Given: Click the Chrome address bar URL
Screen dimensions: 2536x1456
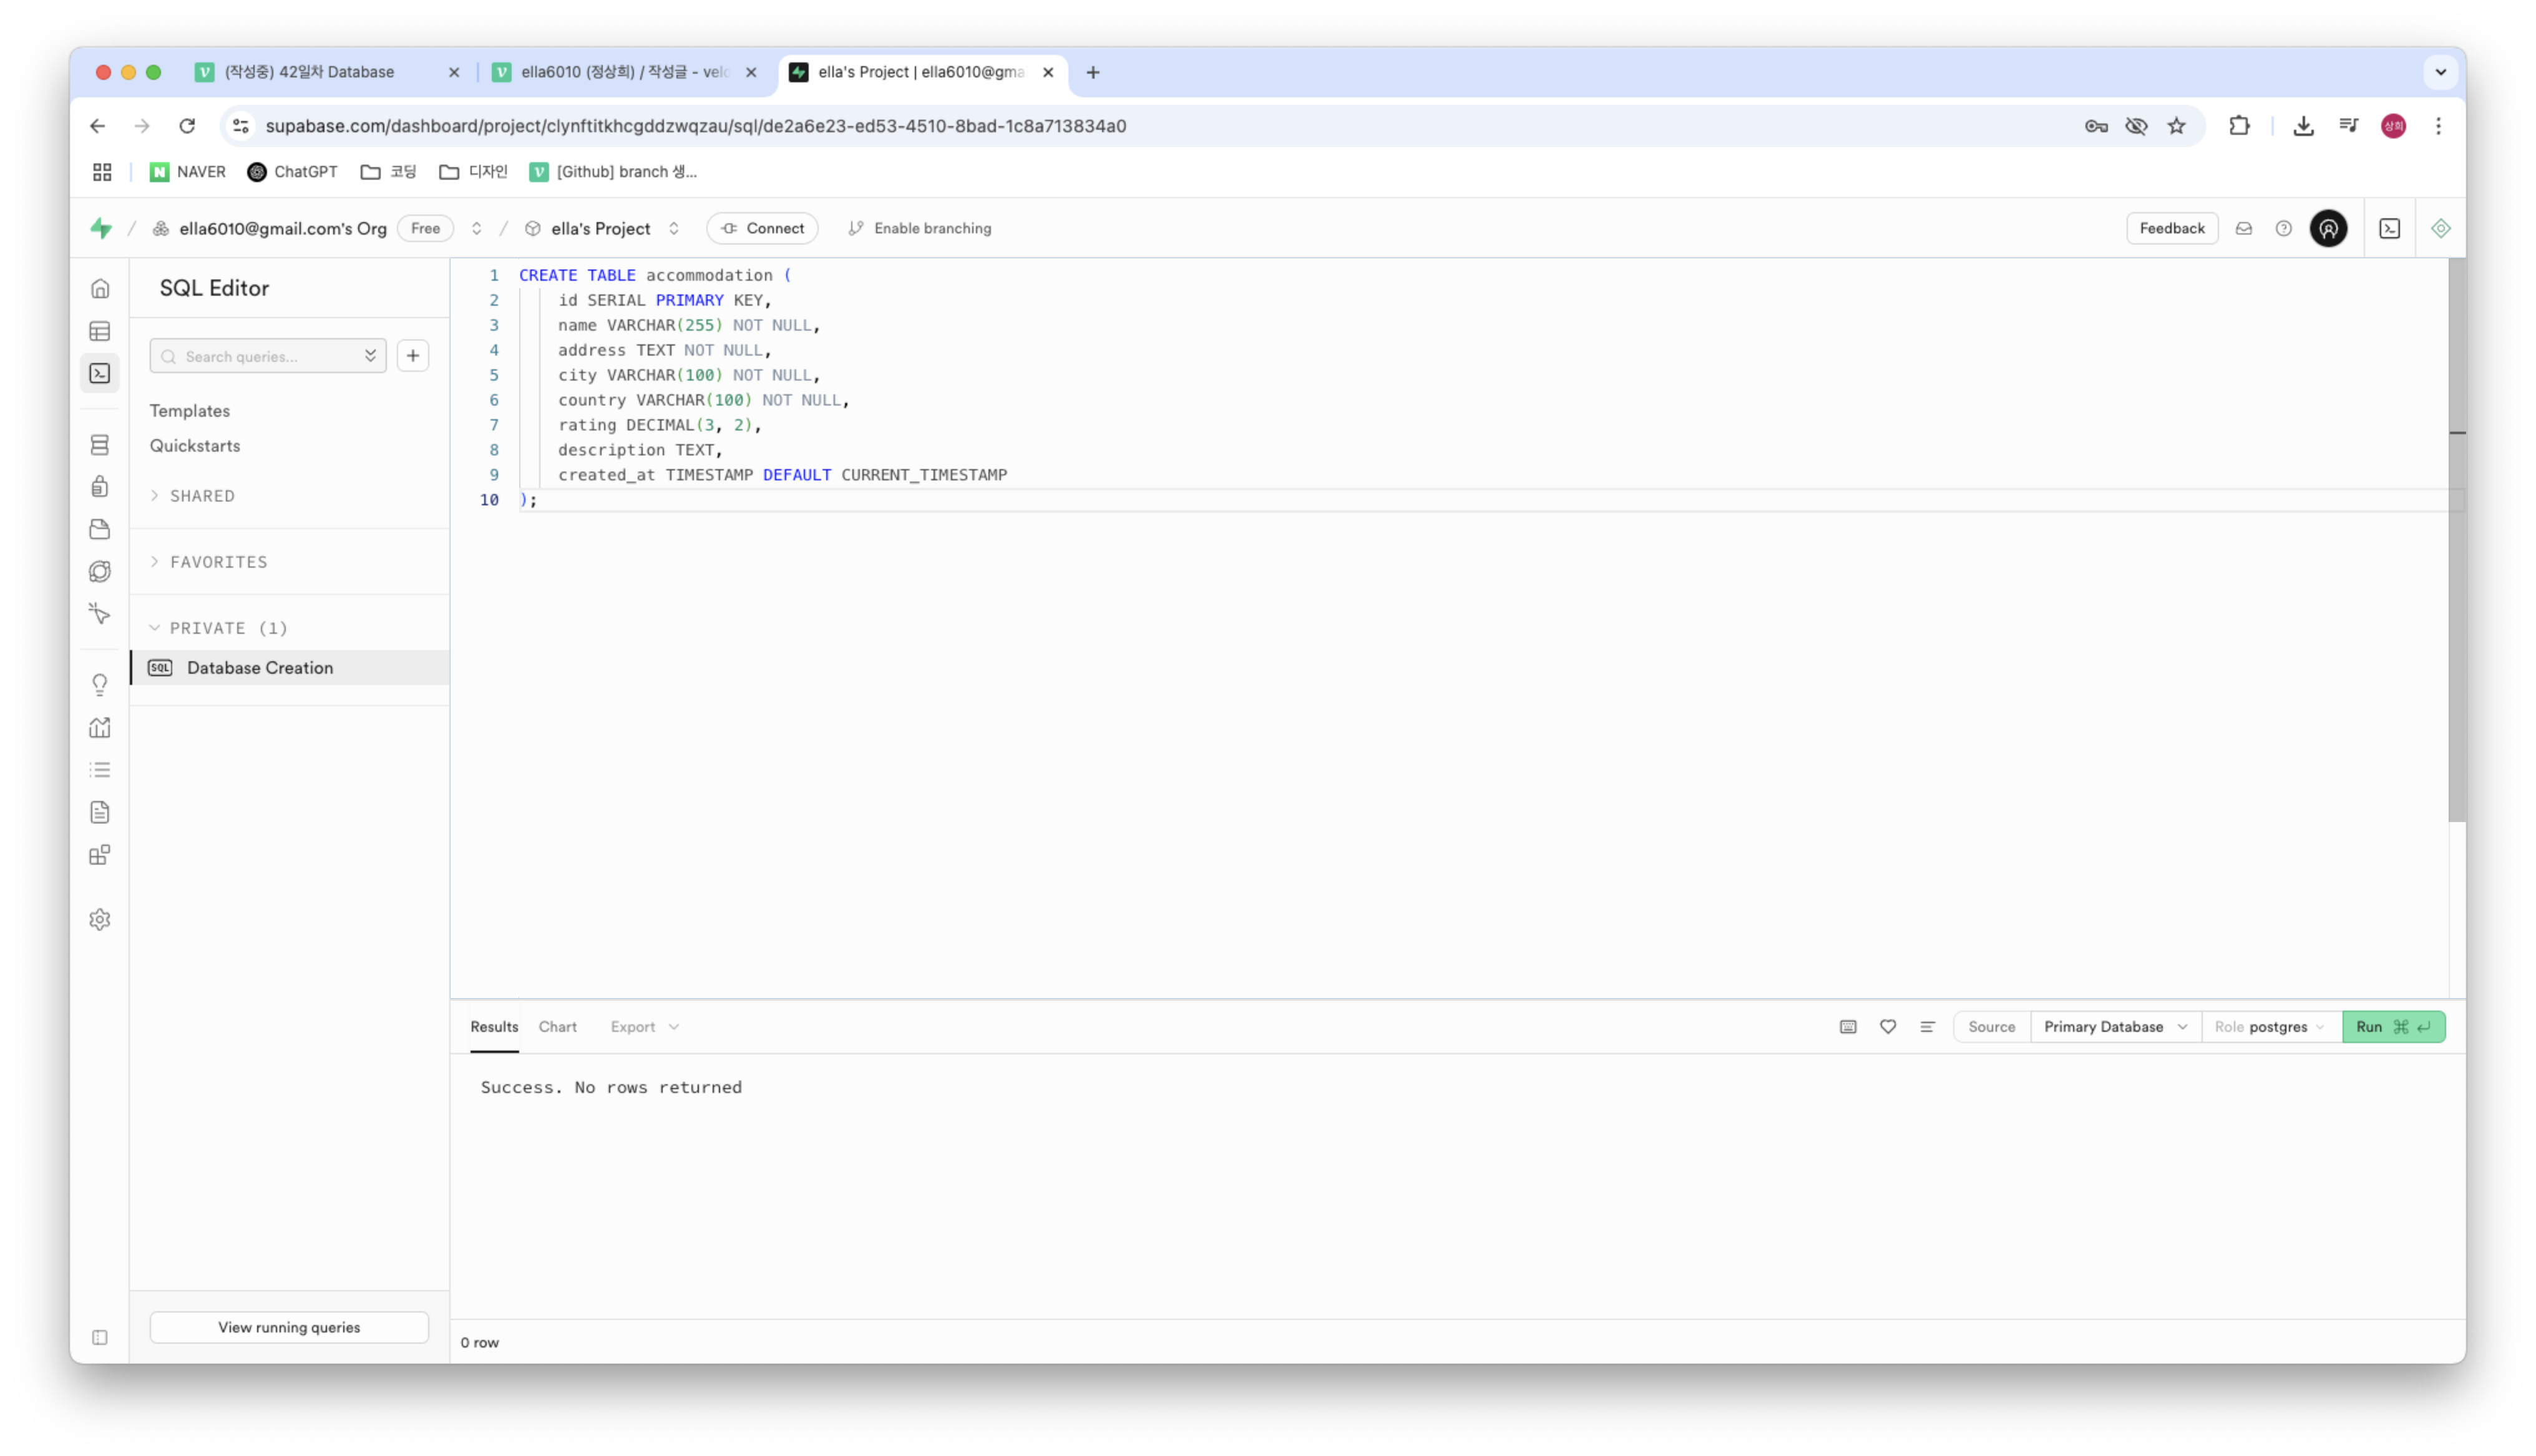Looking at the screenshot, I should point(696,126).
